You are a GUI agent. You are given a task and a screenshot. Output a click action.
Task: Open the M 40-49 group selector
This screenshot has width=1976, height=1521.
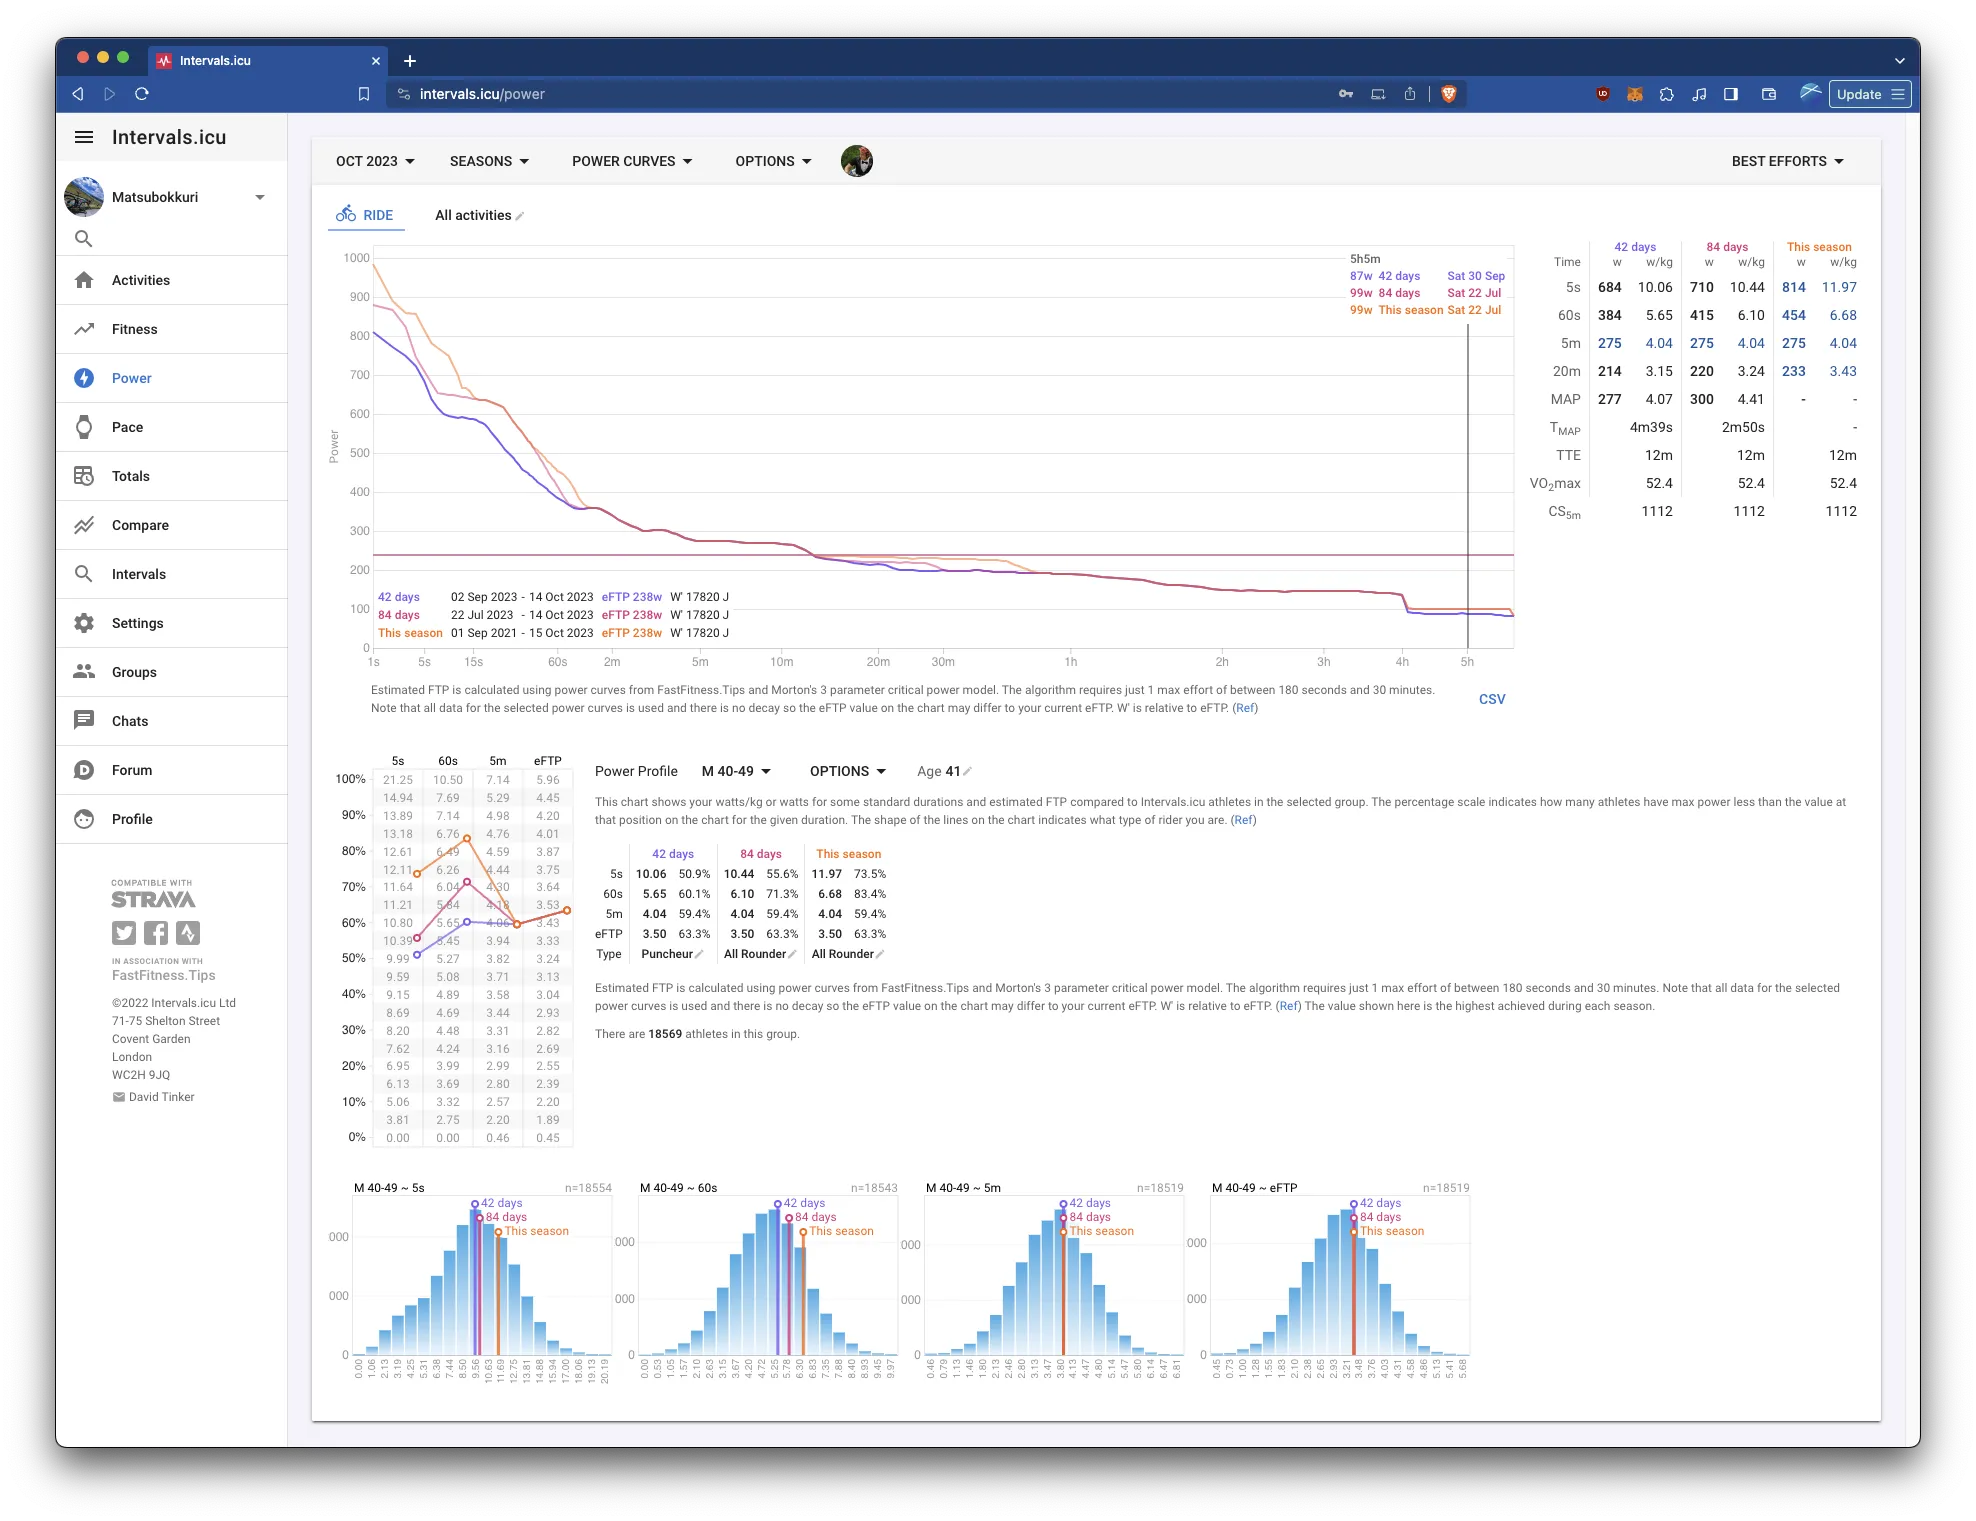[x=736, y=771]
